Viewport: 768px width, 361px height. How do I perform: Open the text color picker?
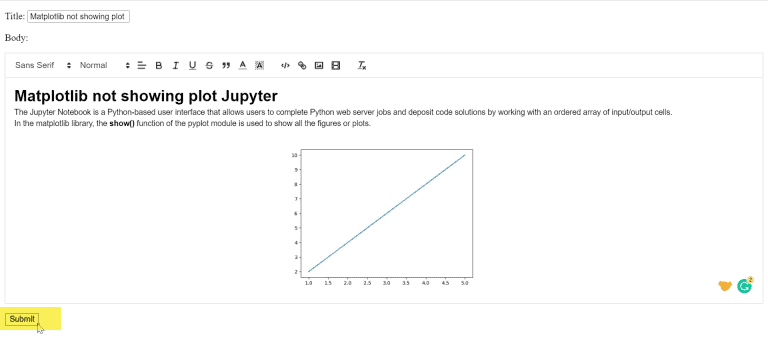click(242, 66)
